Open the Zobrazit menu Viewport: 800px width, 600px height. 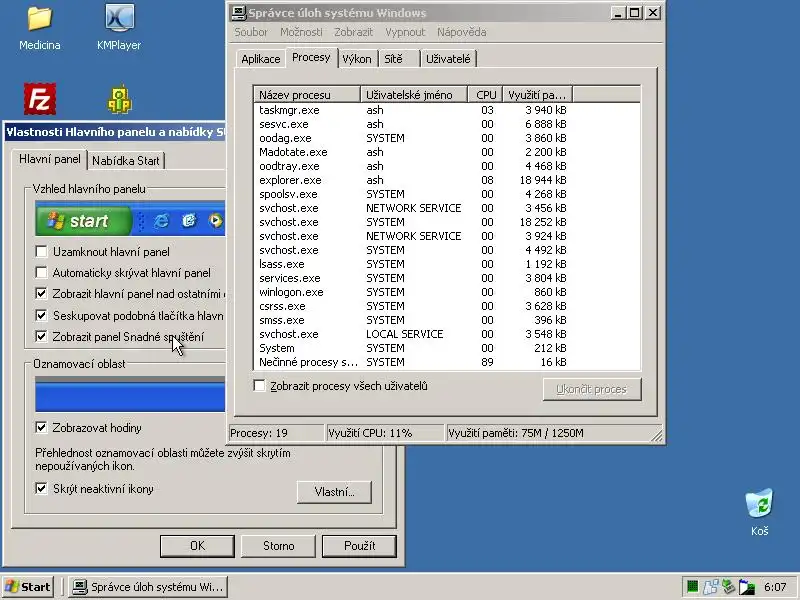pyautogui.click(x=353, y=32)
